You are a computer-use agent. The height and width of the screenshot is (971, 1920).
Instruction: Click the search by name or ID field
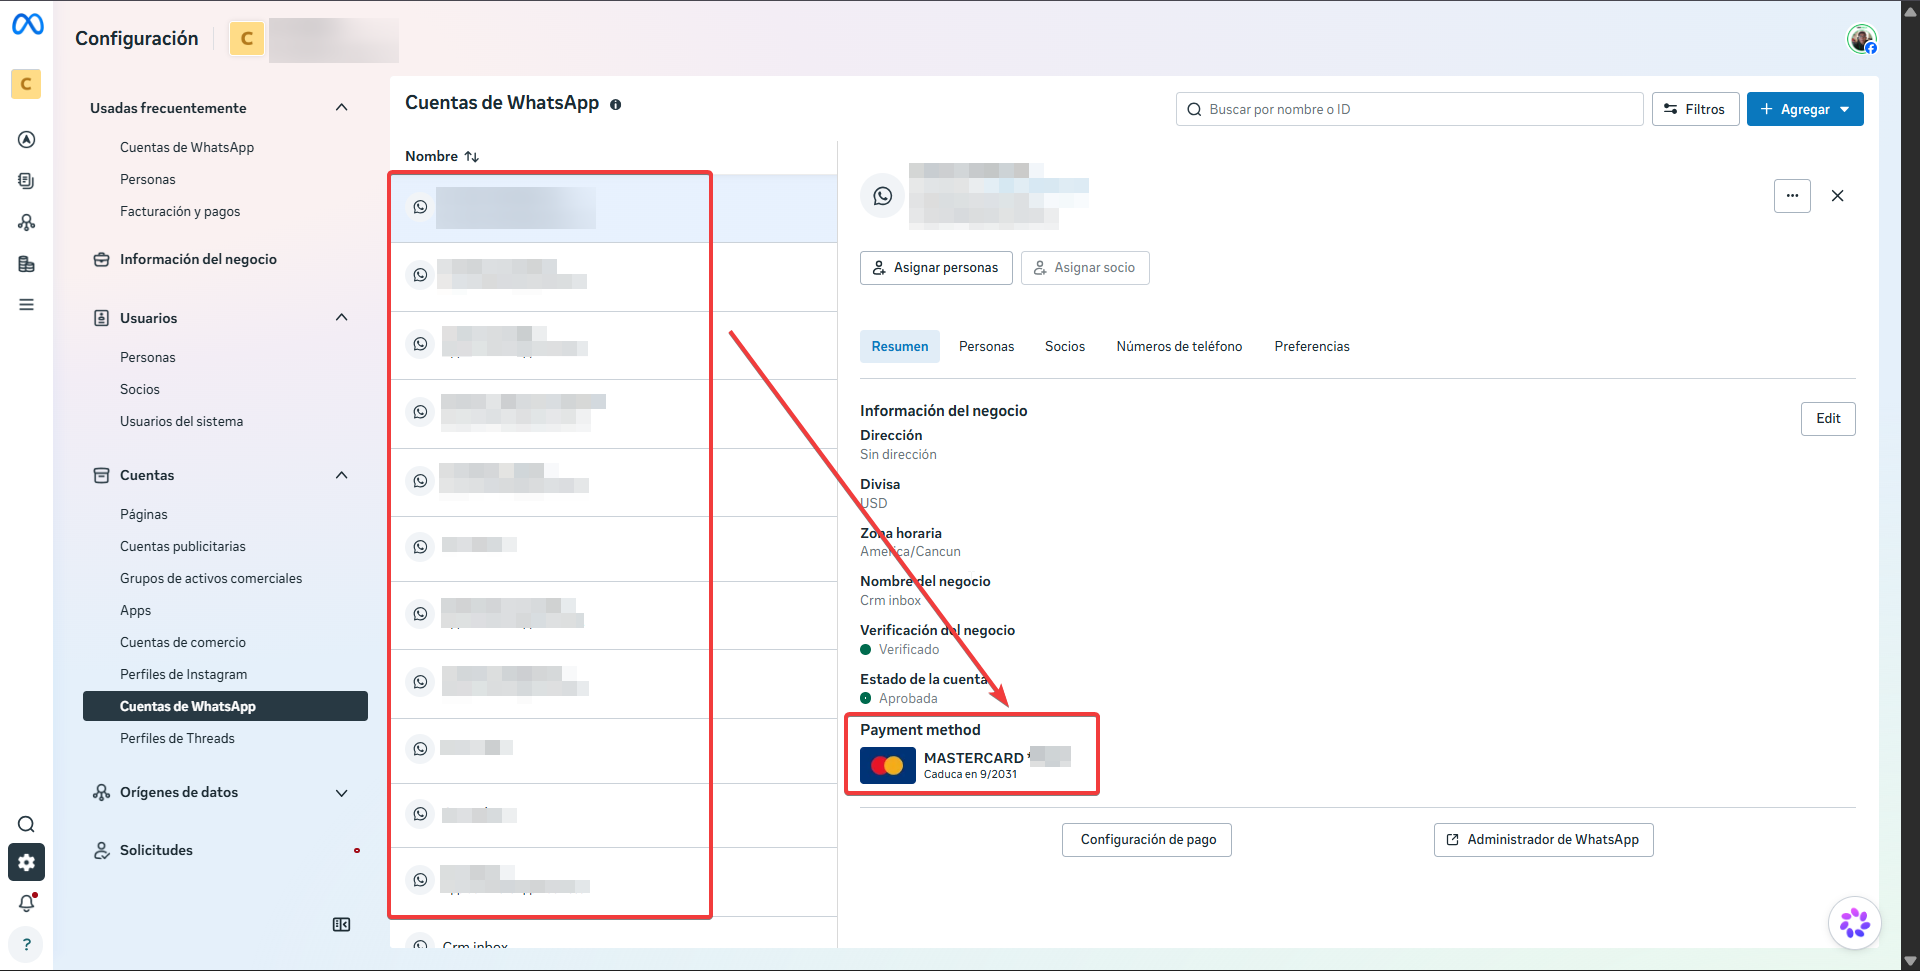[1409, 109]
